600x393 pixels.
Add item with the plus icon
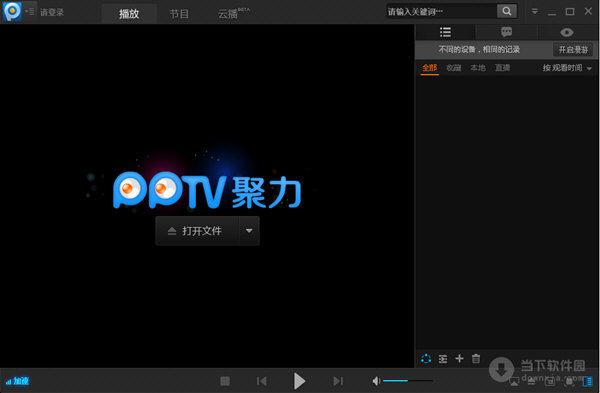click(459, 359)
